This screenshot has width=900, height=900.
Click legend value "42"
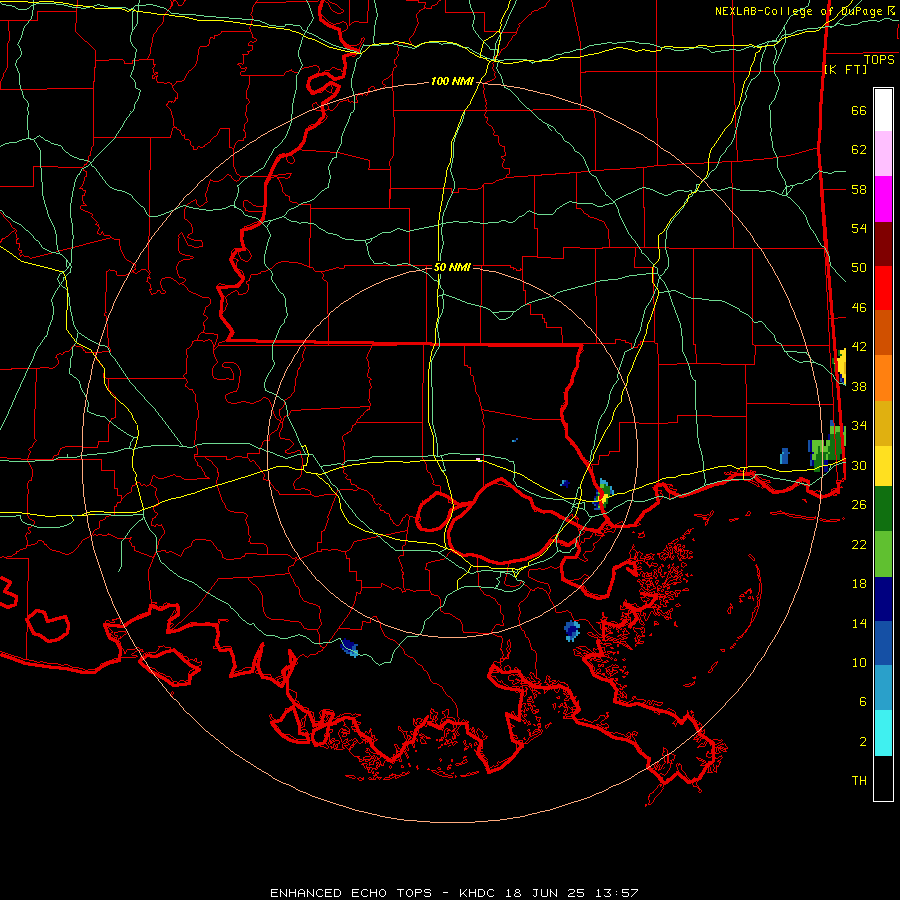pyautogui.click(x=859, y=347)
